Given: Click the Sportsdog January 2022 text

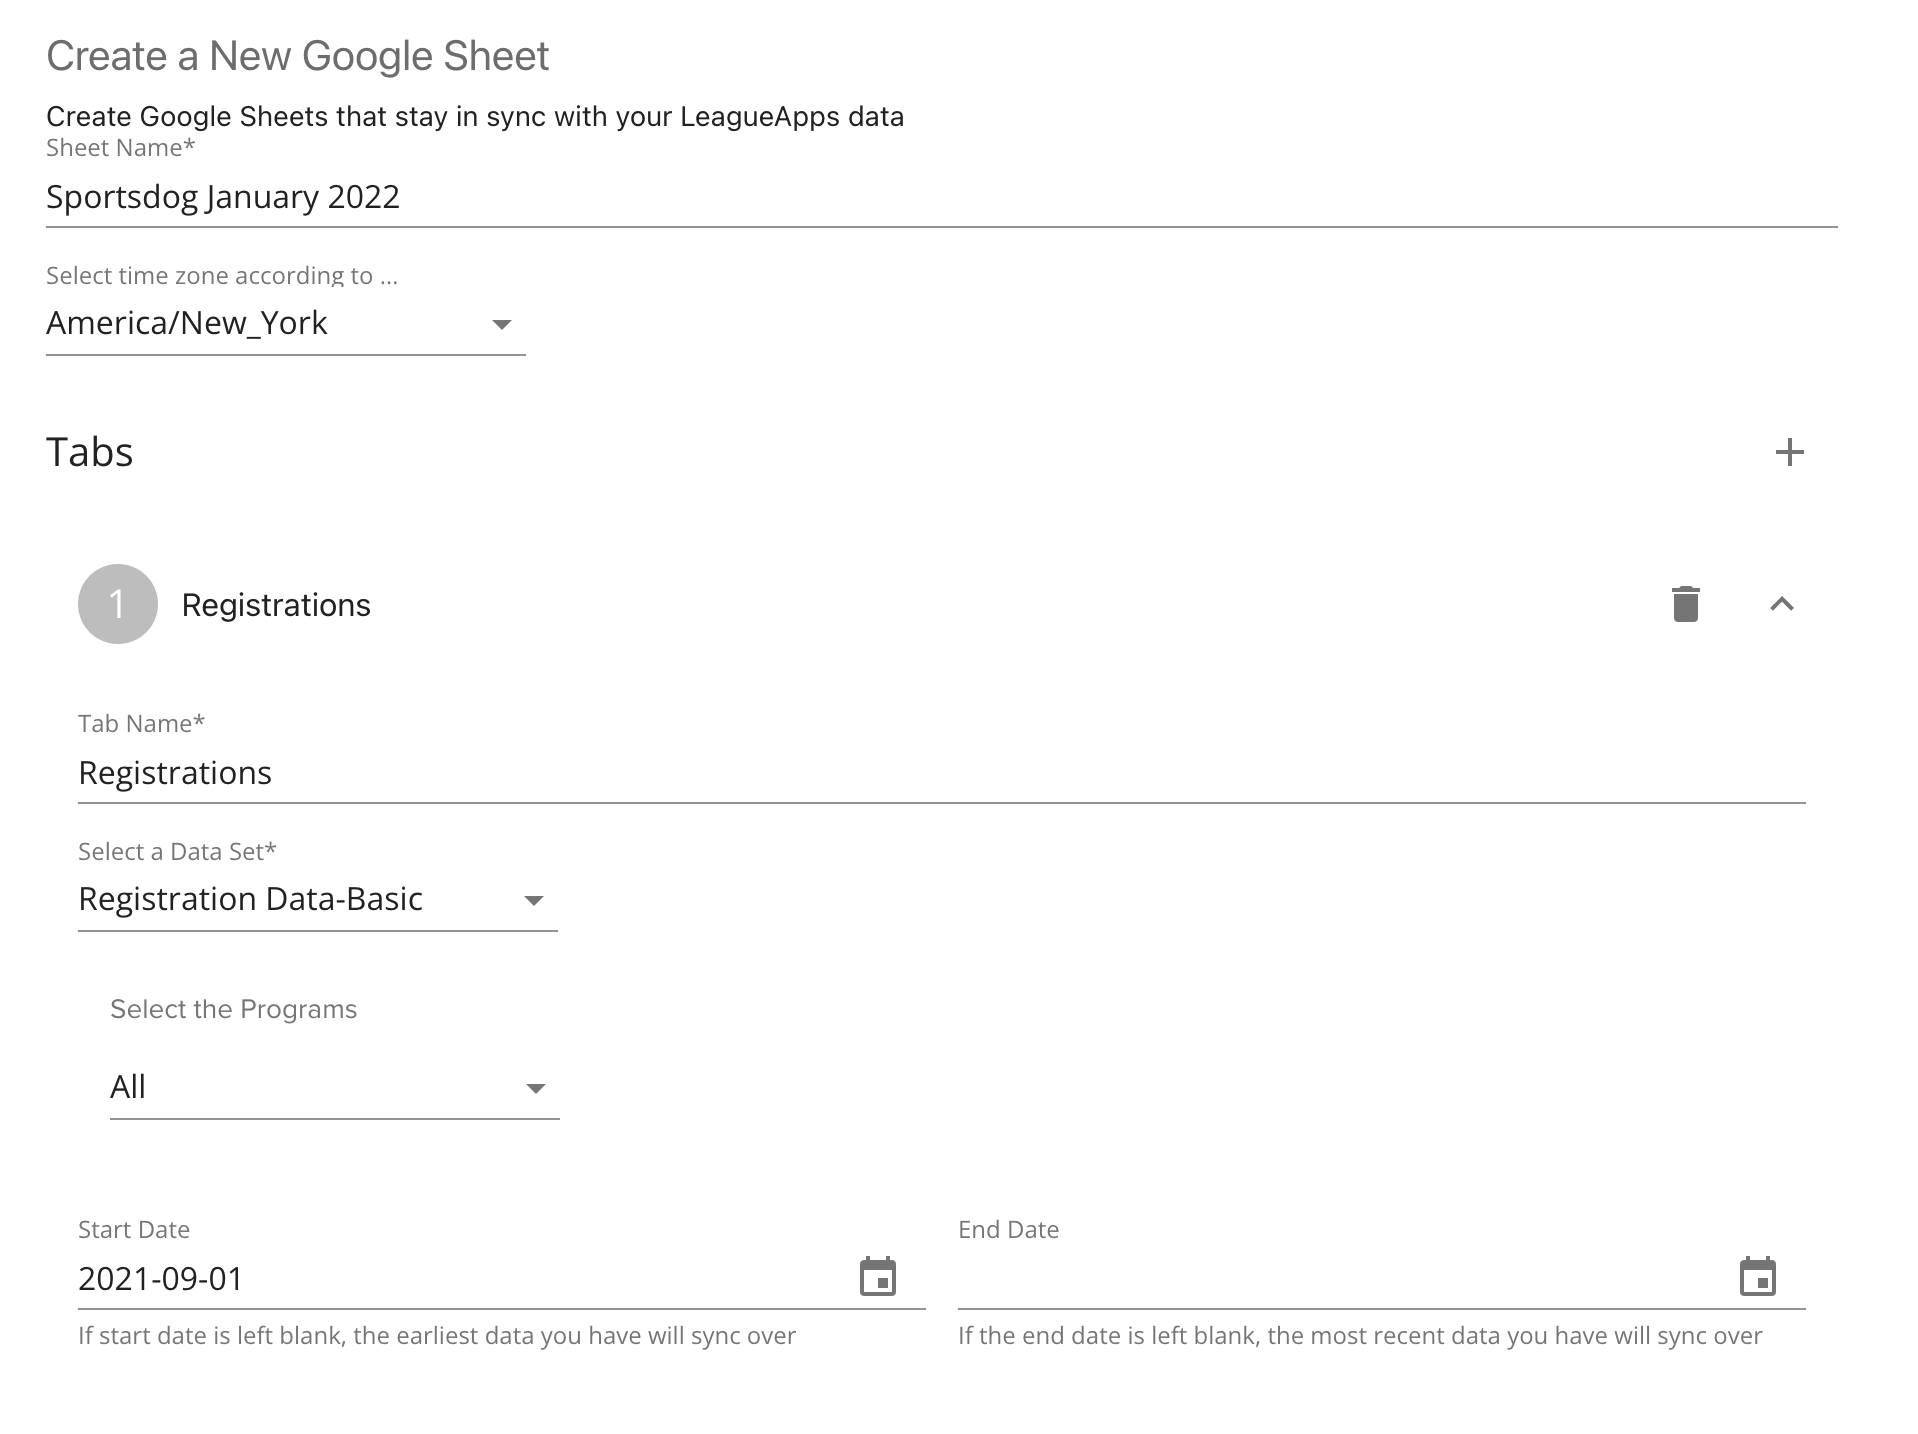Looking at the screenshot, I should (222, 196).
